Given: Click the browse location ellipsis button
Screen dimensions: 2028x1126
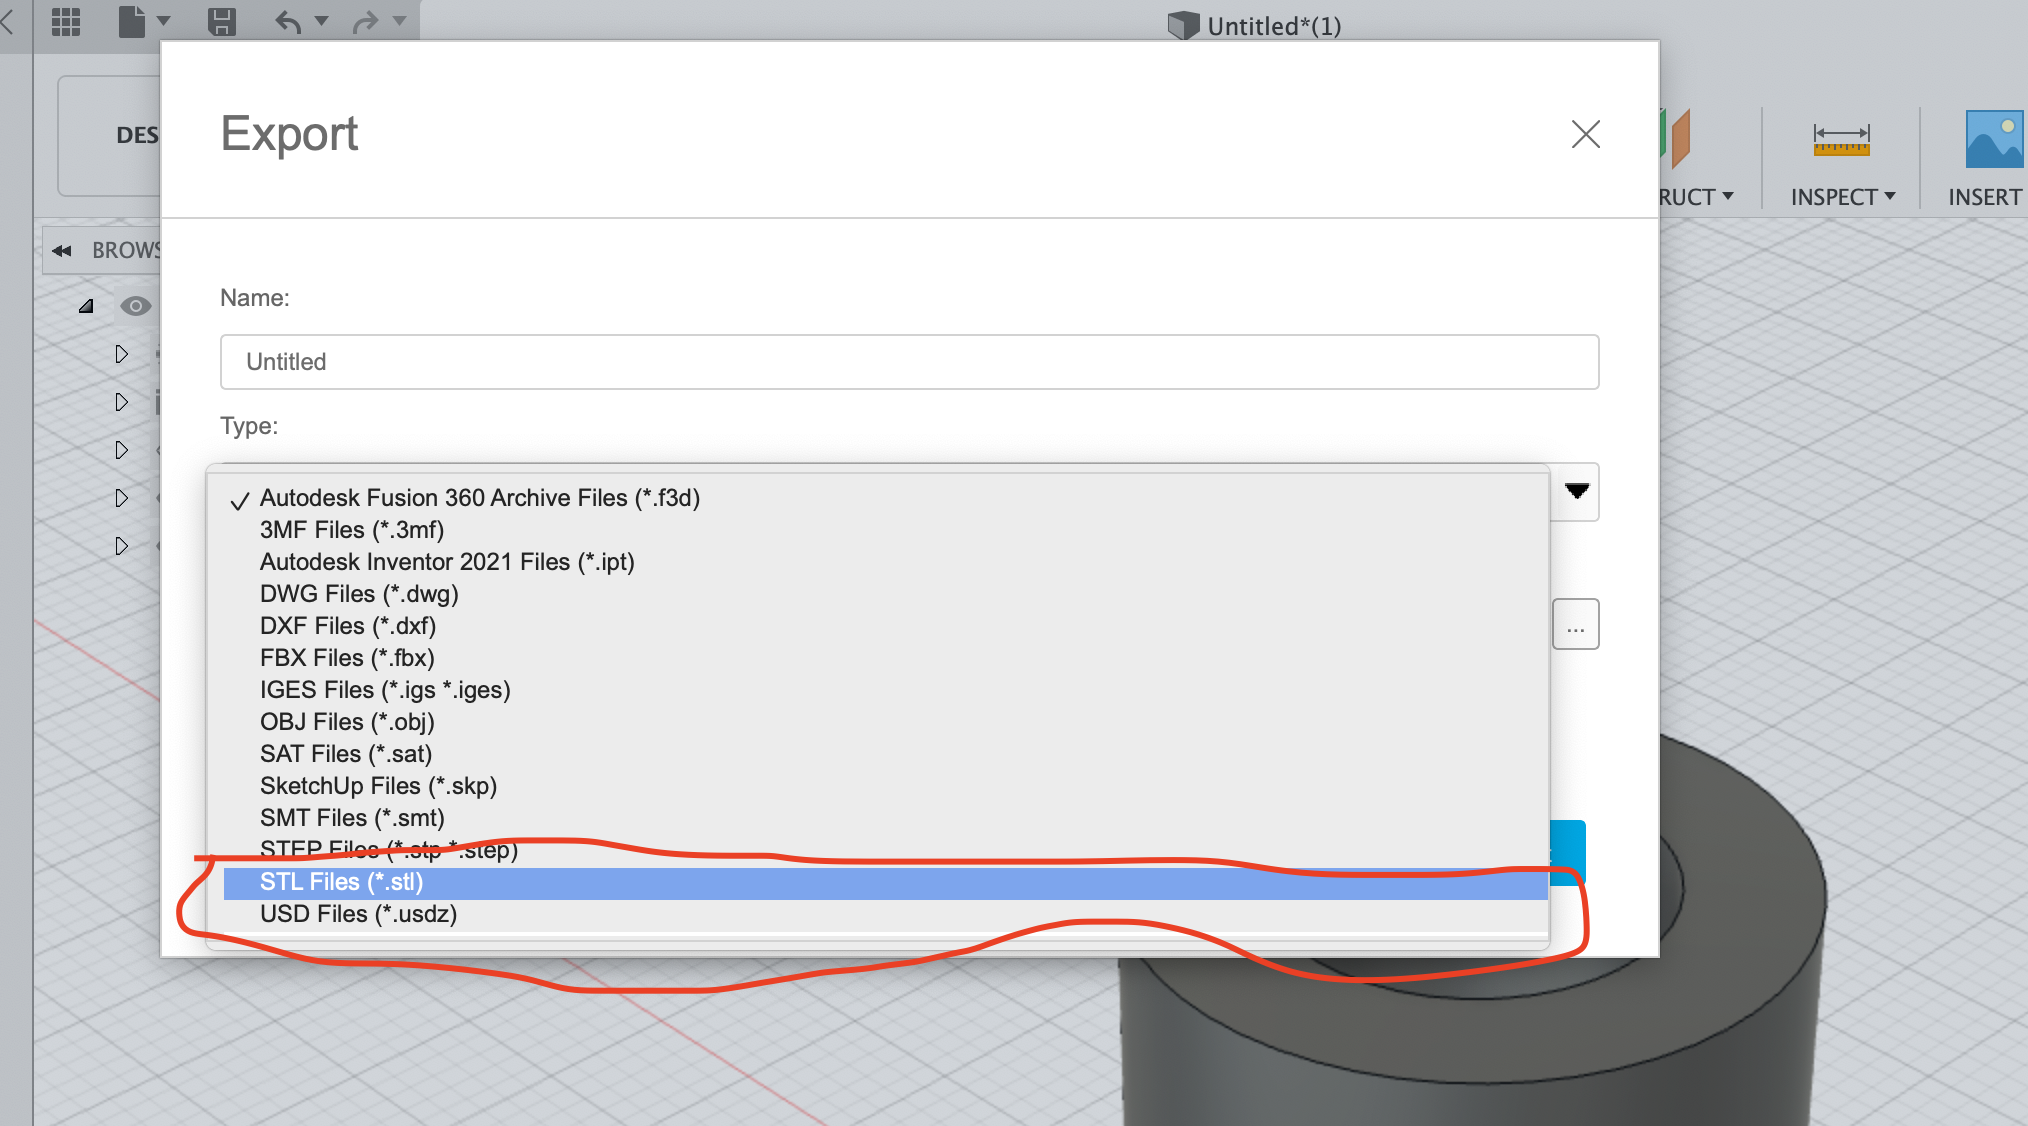Looking at the screenshot, I should point(1576,625).
